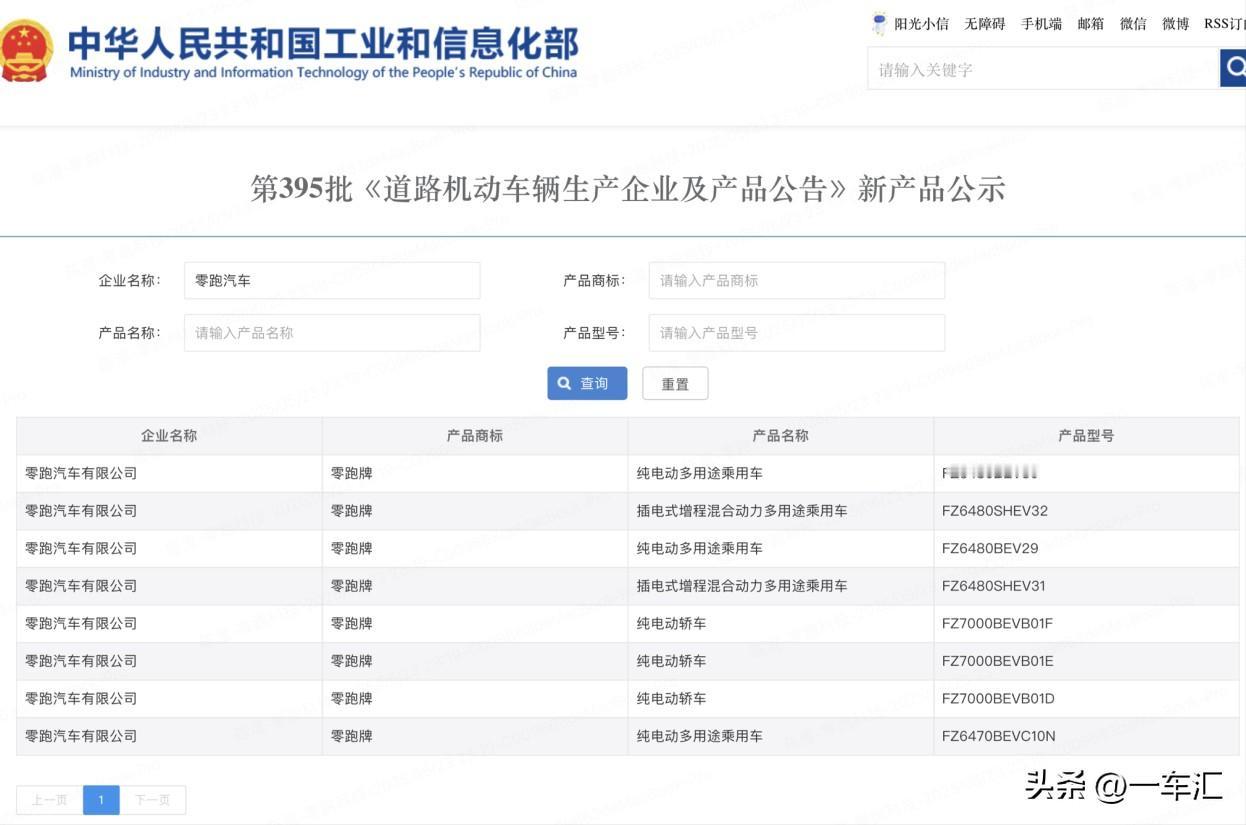1246x825 pixels.
Task: Click the 产品型号 input field
Action: coord(797,333)
